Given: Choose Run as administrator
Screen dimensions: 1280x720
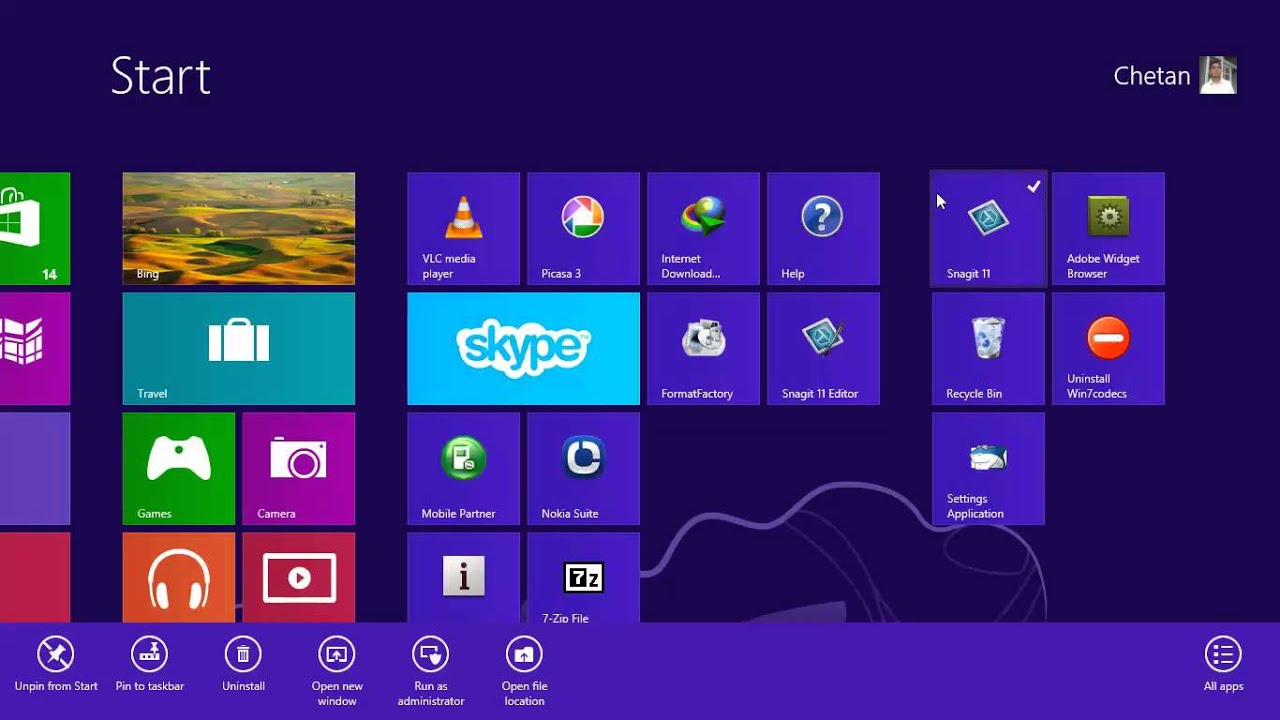Looking at the screenshot, I should click(431, 672).
